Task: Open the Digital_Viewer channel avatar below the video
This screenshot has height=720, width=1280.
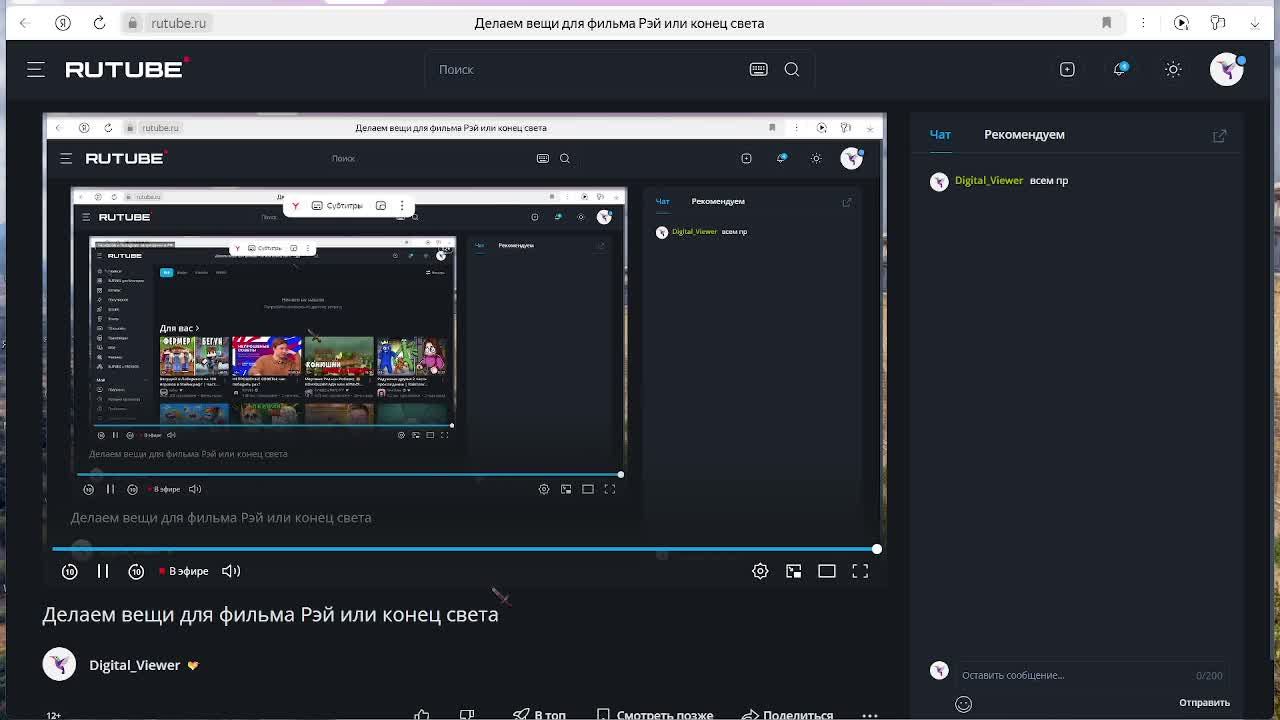Action: point(59,665)
